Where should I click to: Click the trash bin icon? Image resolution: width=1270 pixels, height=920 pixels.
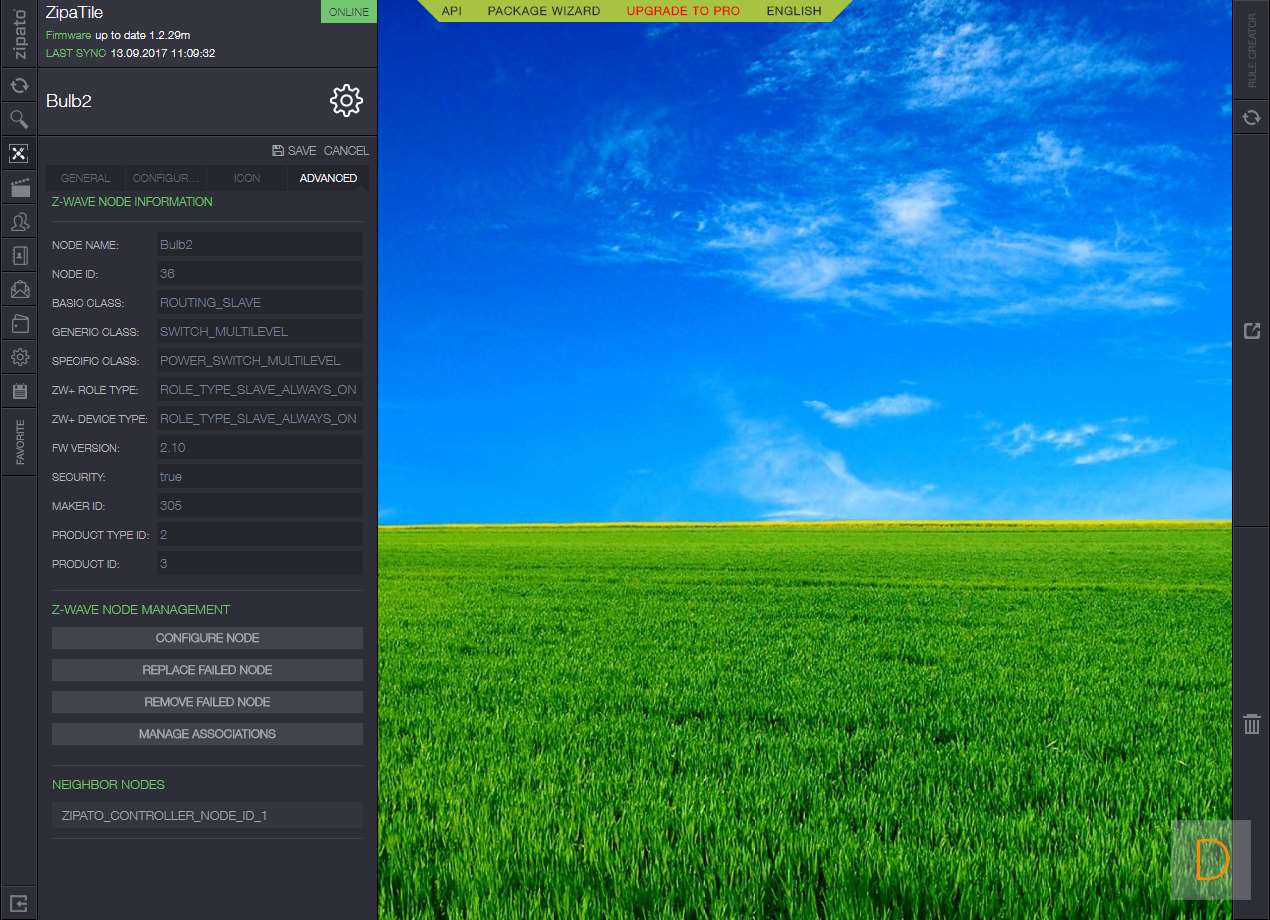click(x=1251, y=724)
